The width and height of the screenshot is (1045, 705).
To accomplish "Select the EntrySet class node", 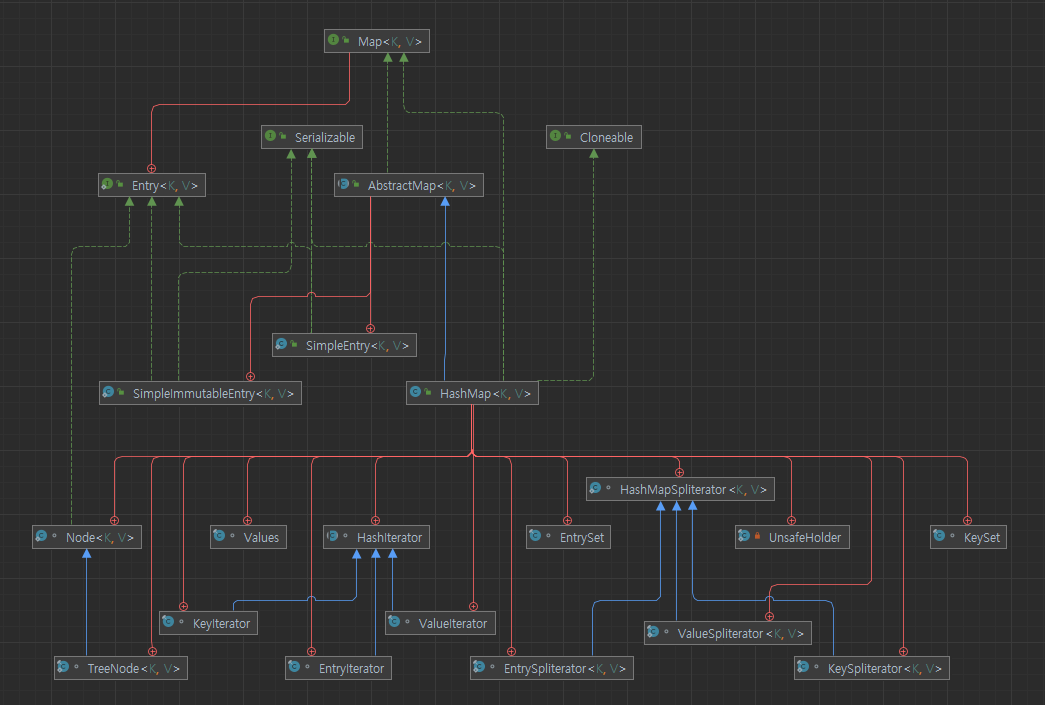I will pos(568,537).
